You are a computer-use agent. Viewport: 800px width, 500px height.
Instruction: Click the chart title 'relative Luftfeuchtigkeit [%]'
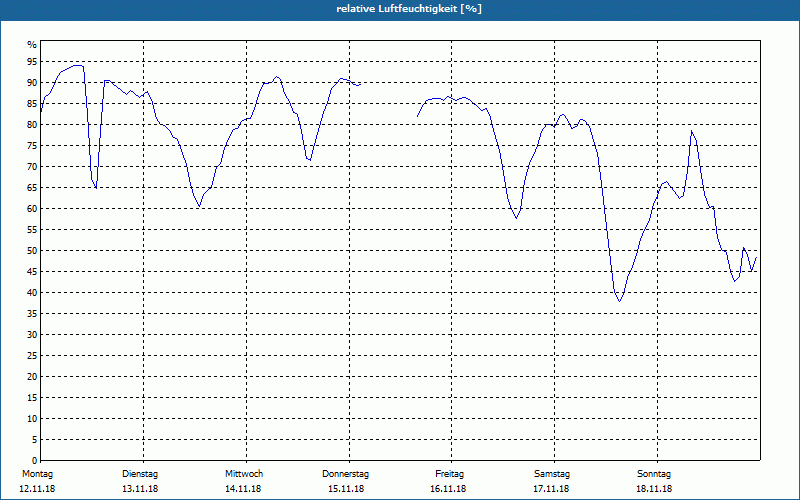point(409,9)
